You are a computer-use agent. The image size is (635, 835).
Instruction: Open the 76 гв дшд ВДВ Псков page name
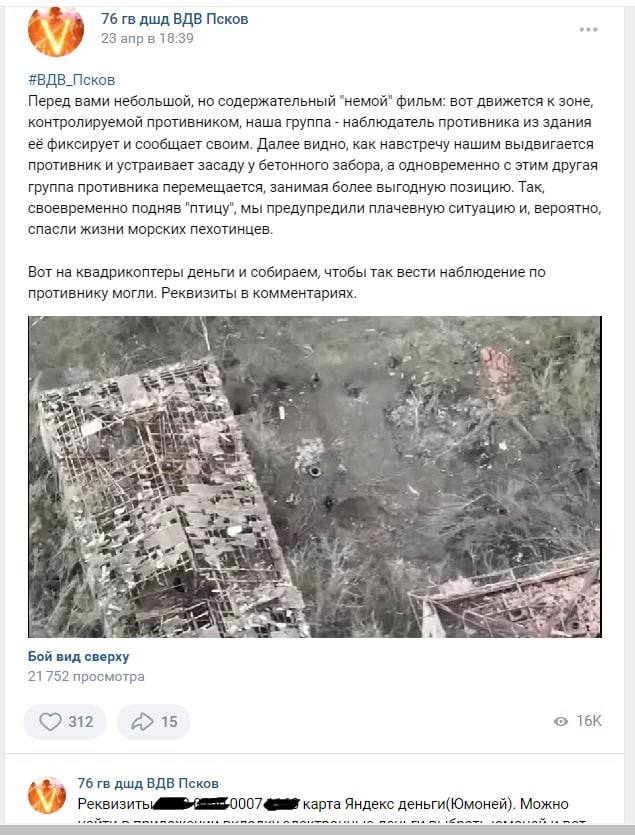pos(175,19)
